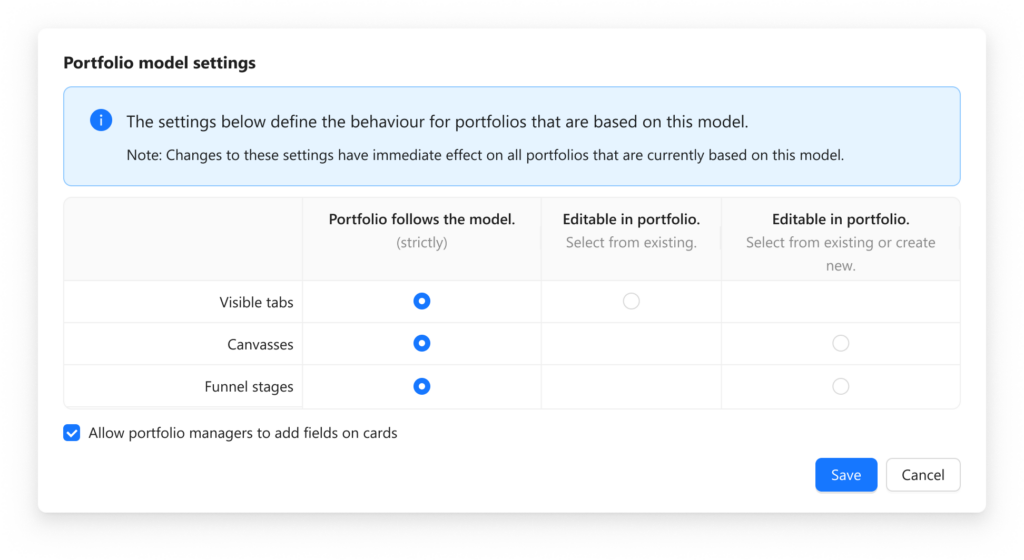Click the Visible tabs row label
The height and width of the screenshot is (560, 1024).
click(x=256, y=302)
